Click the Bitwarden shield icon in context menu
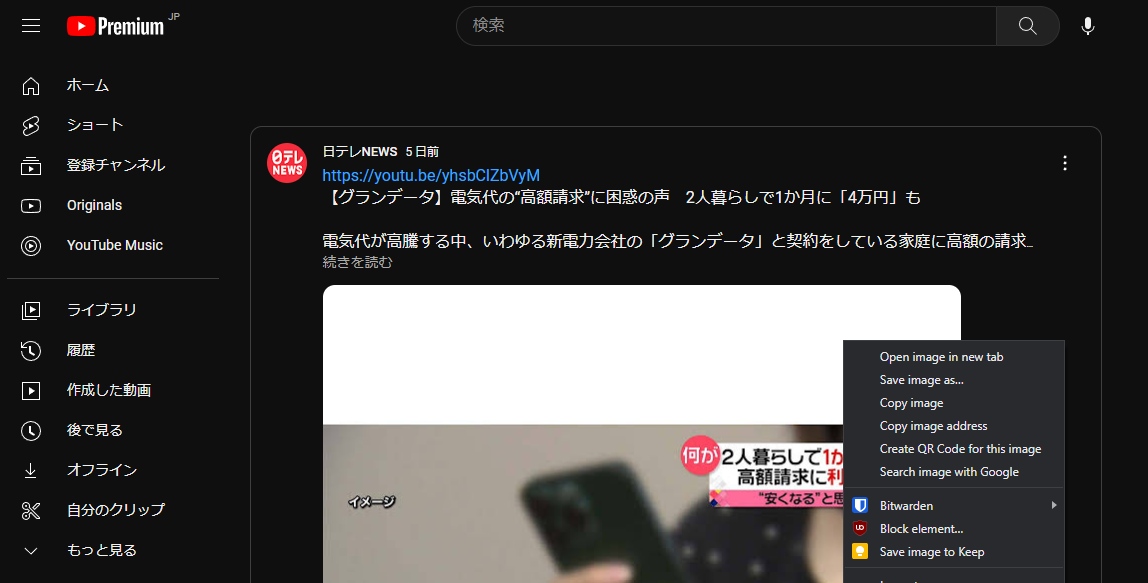Image resolution: width=1148 pixels, height=583 pixels. coord(860,505)
